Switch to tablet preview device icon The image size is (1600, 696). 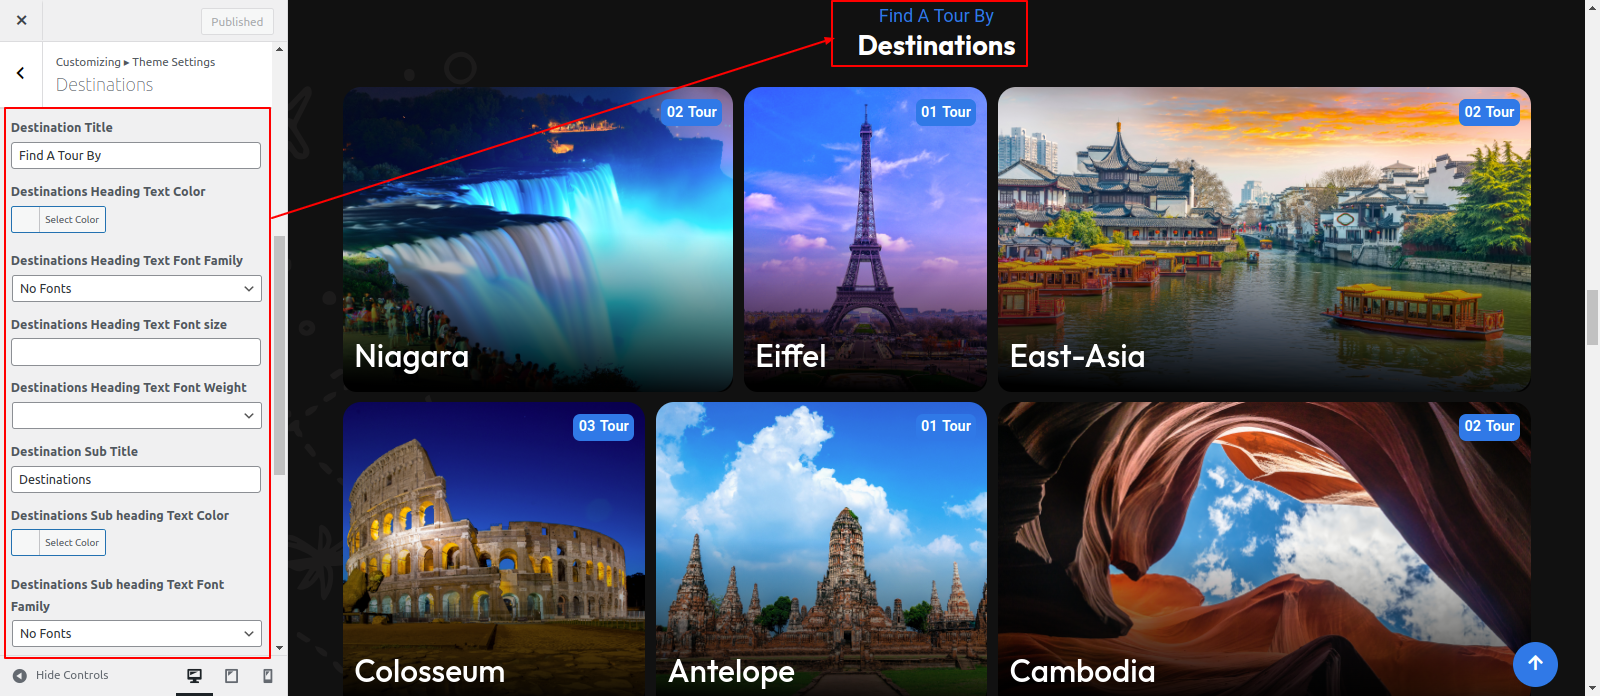pyautogui.click(x=231, y=676)
